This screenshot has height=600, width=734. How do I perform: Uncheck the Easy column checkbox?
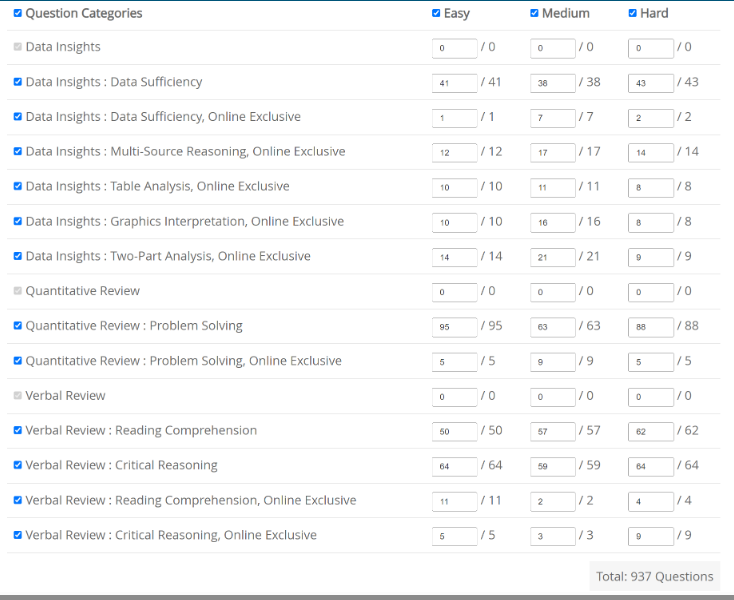point(436,14)
